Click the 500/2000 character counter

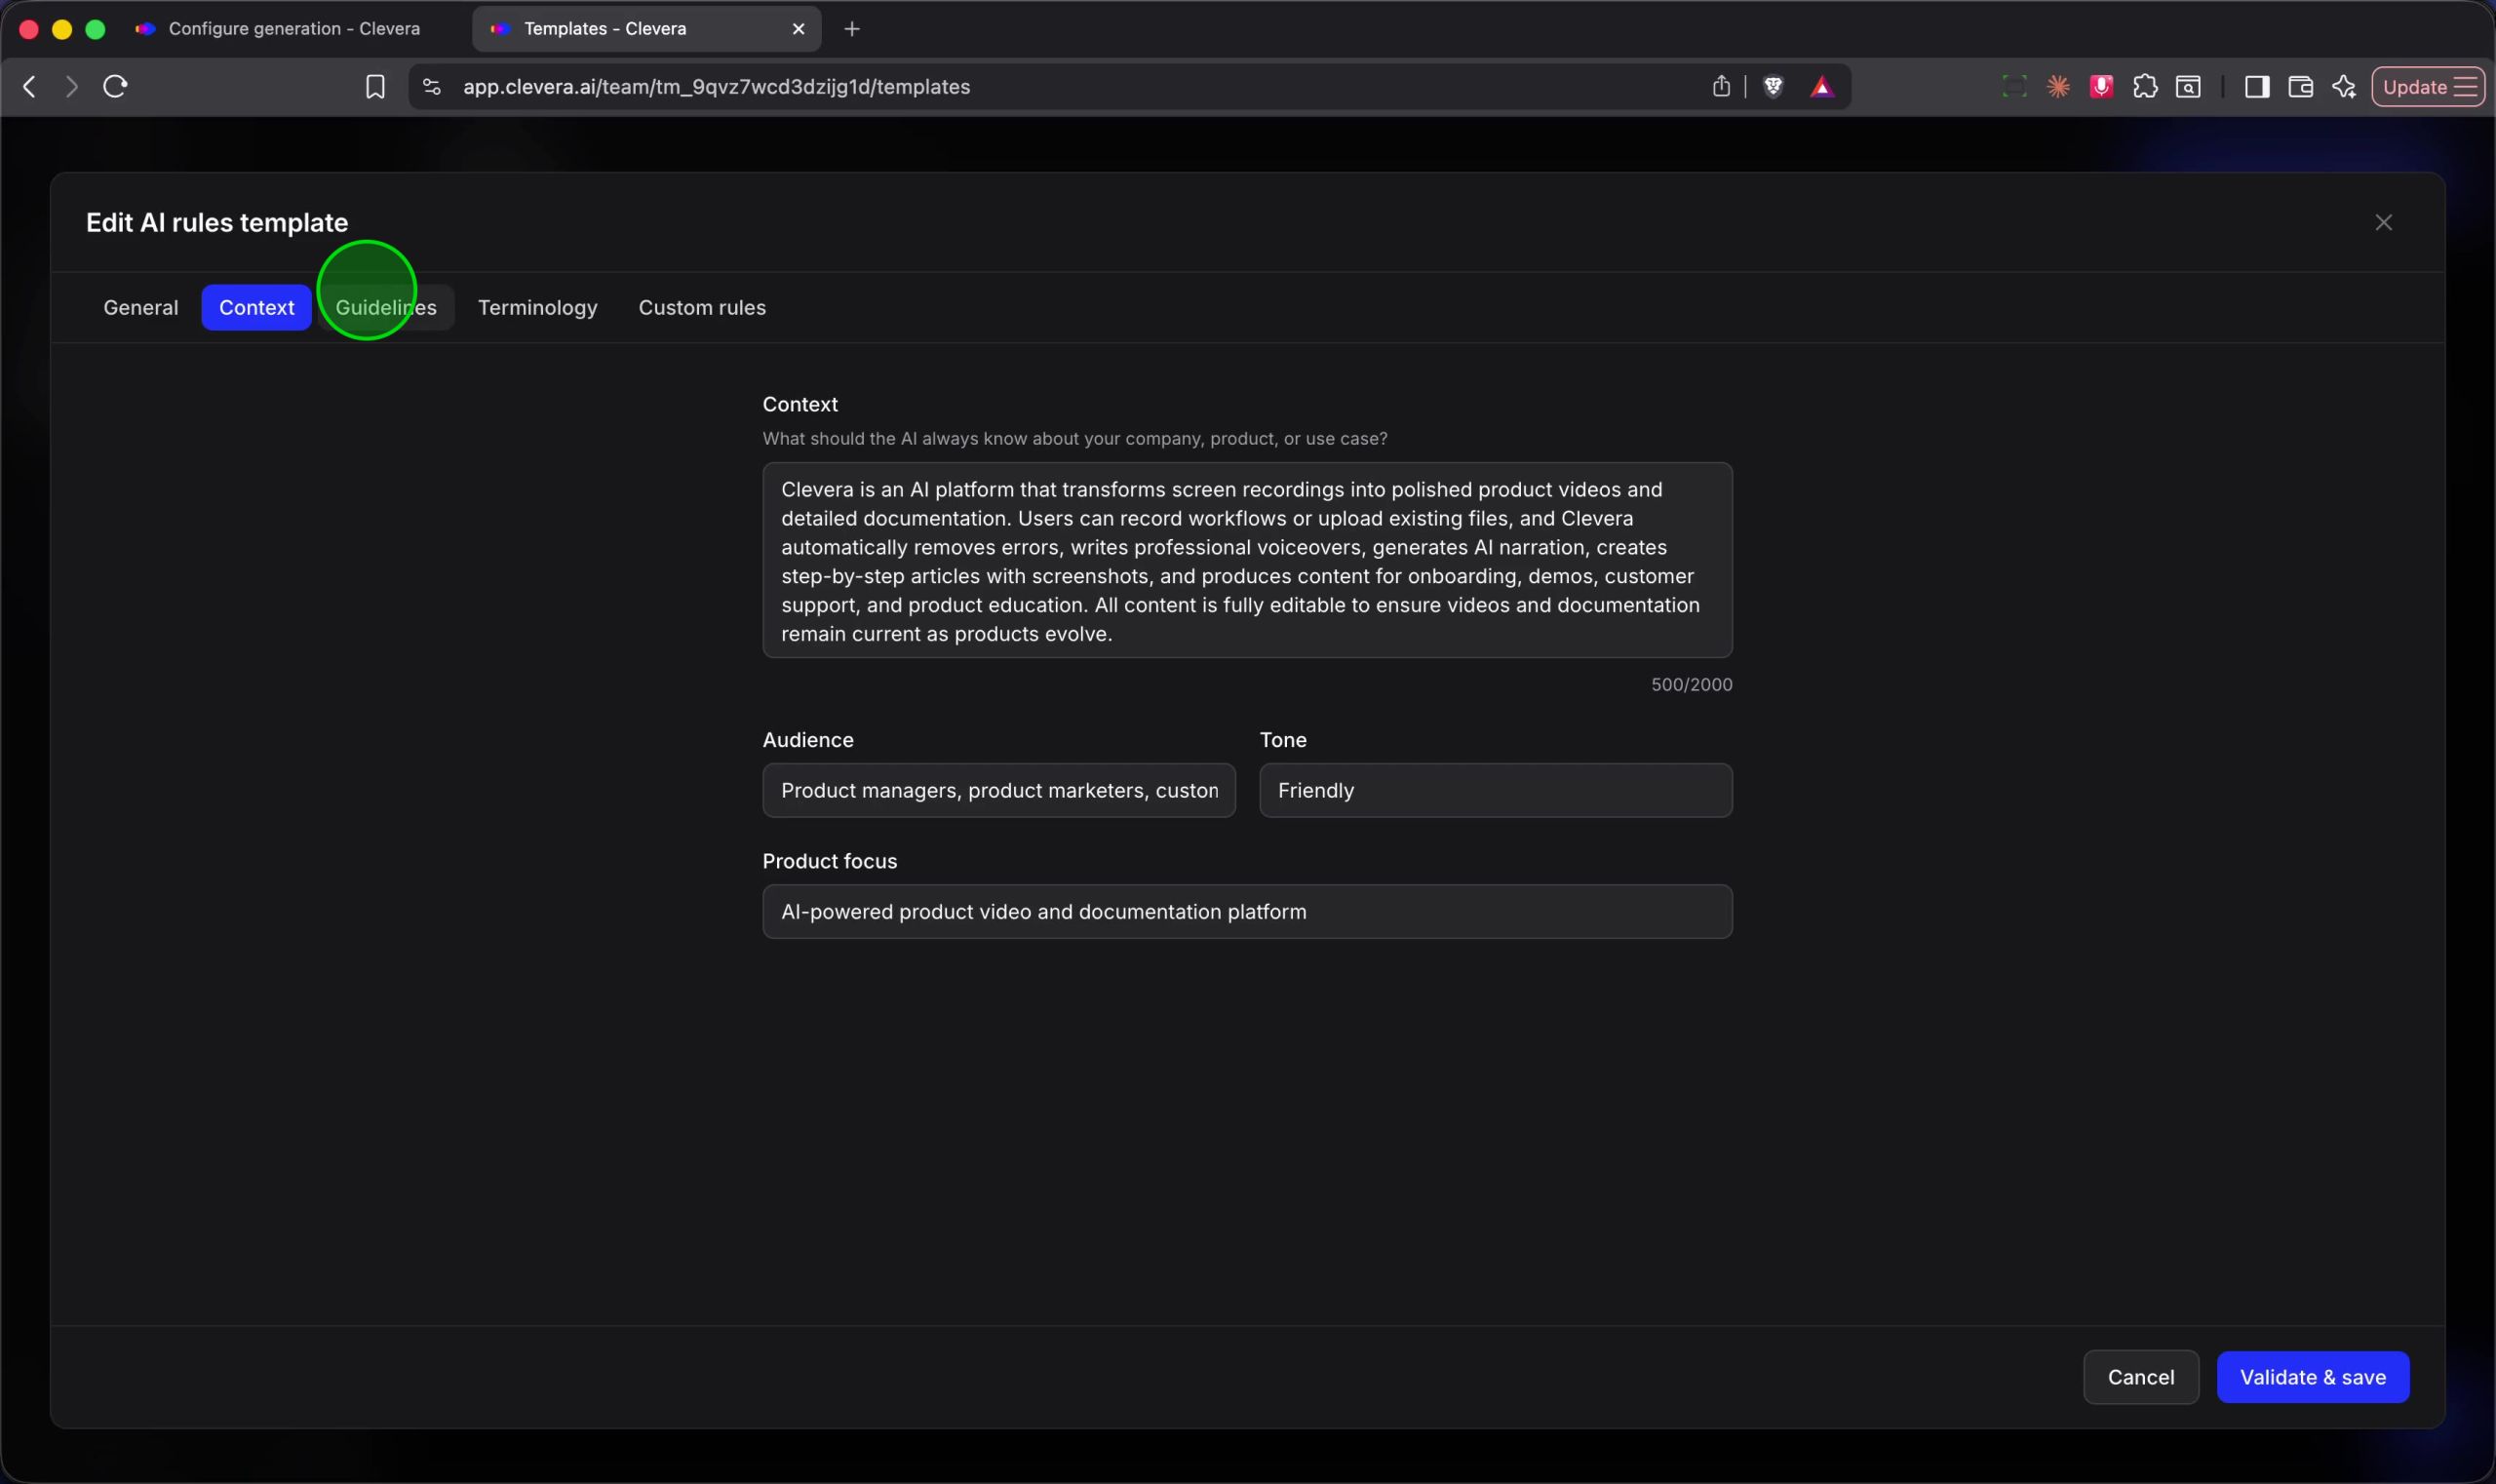coord(1691,684)
